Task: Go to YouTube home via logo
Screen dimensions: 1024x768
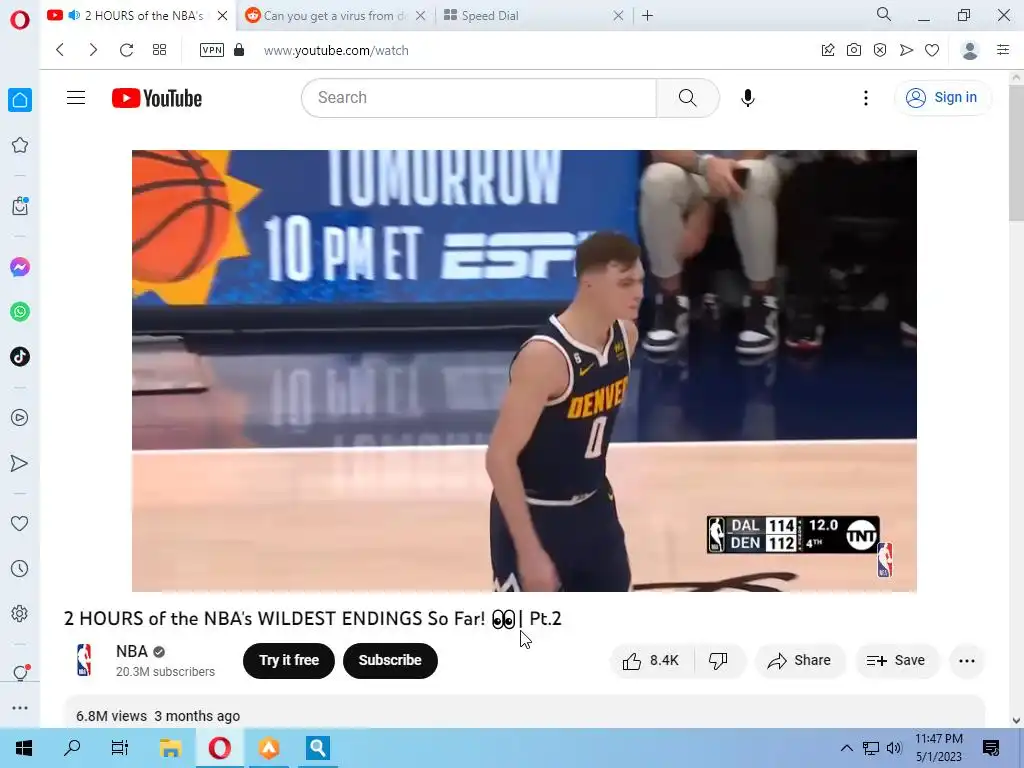Action: [x=157, y=98]
